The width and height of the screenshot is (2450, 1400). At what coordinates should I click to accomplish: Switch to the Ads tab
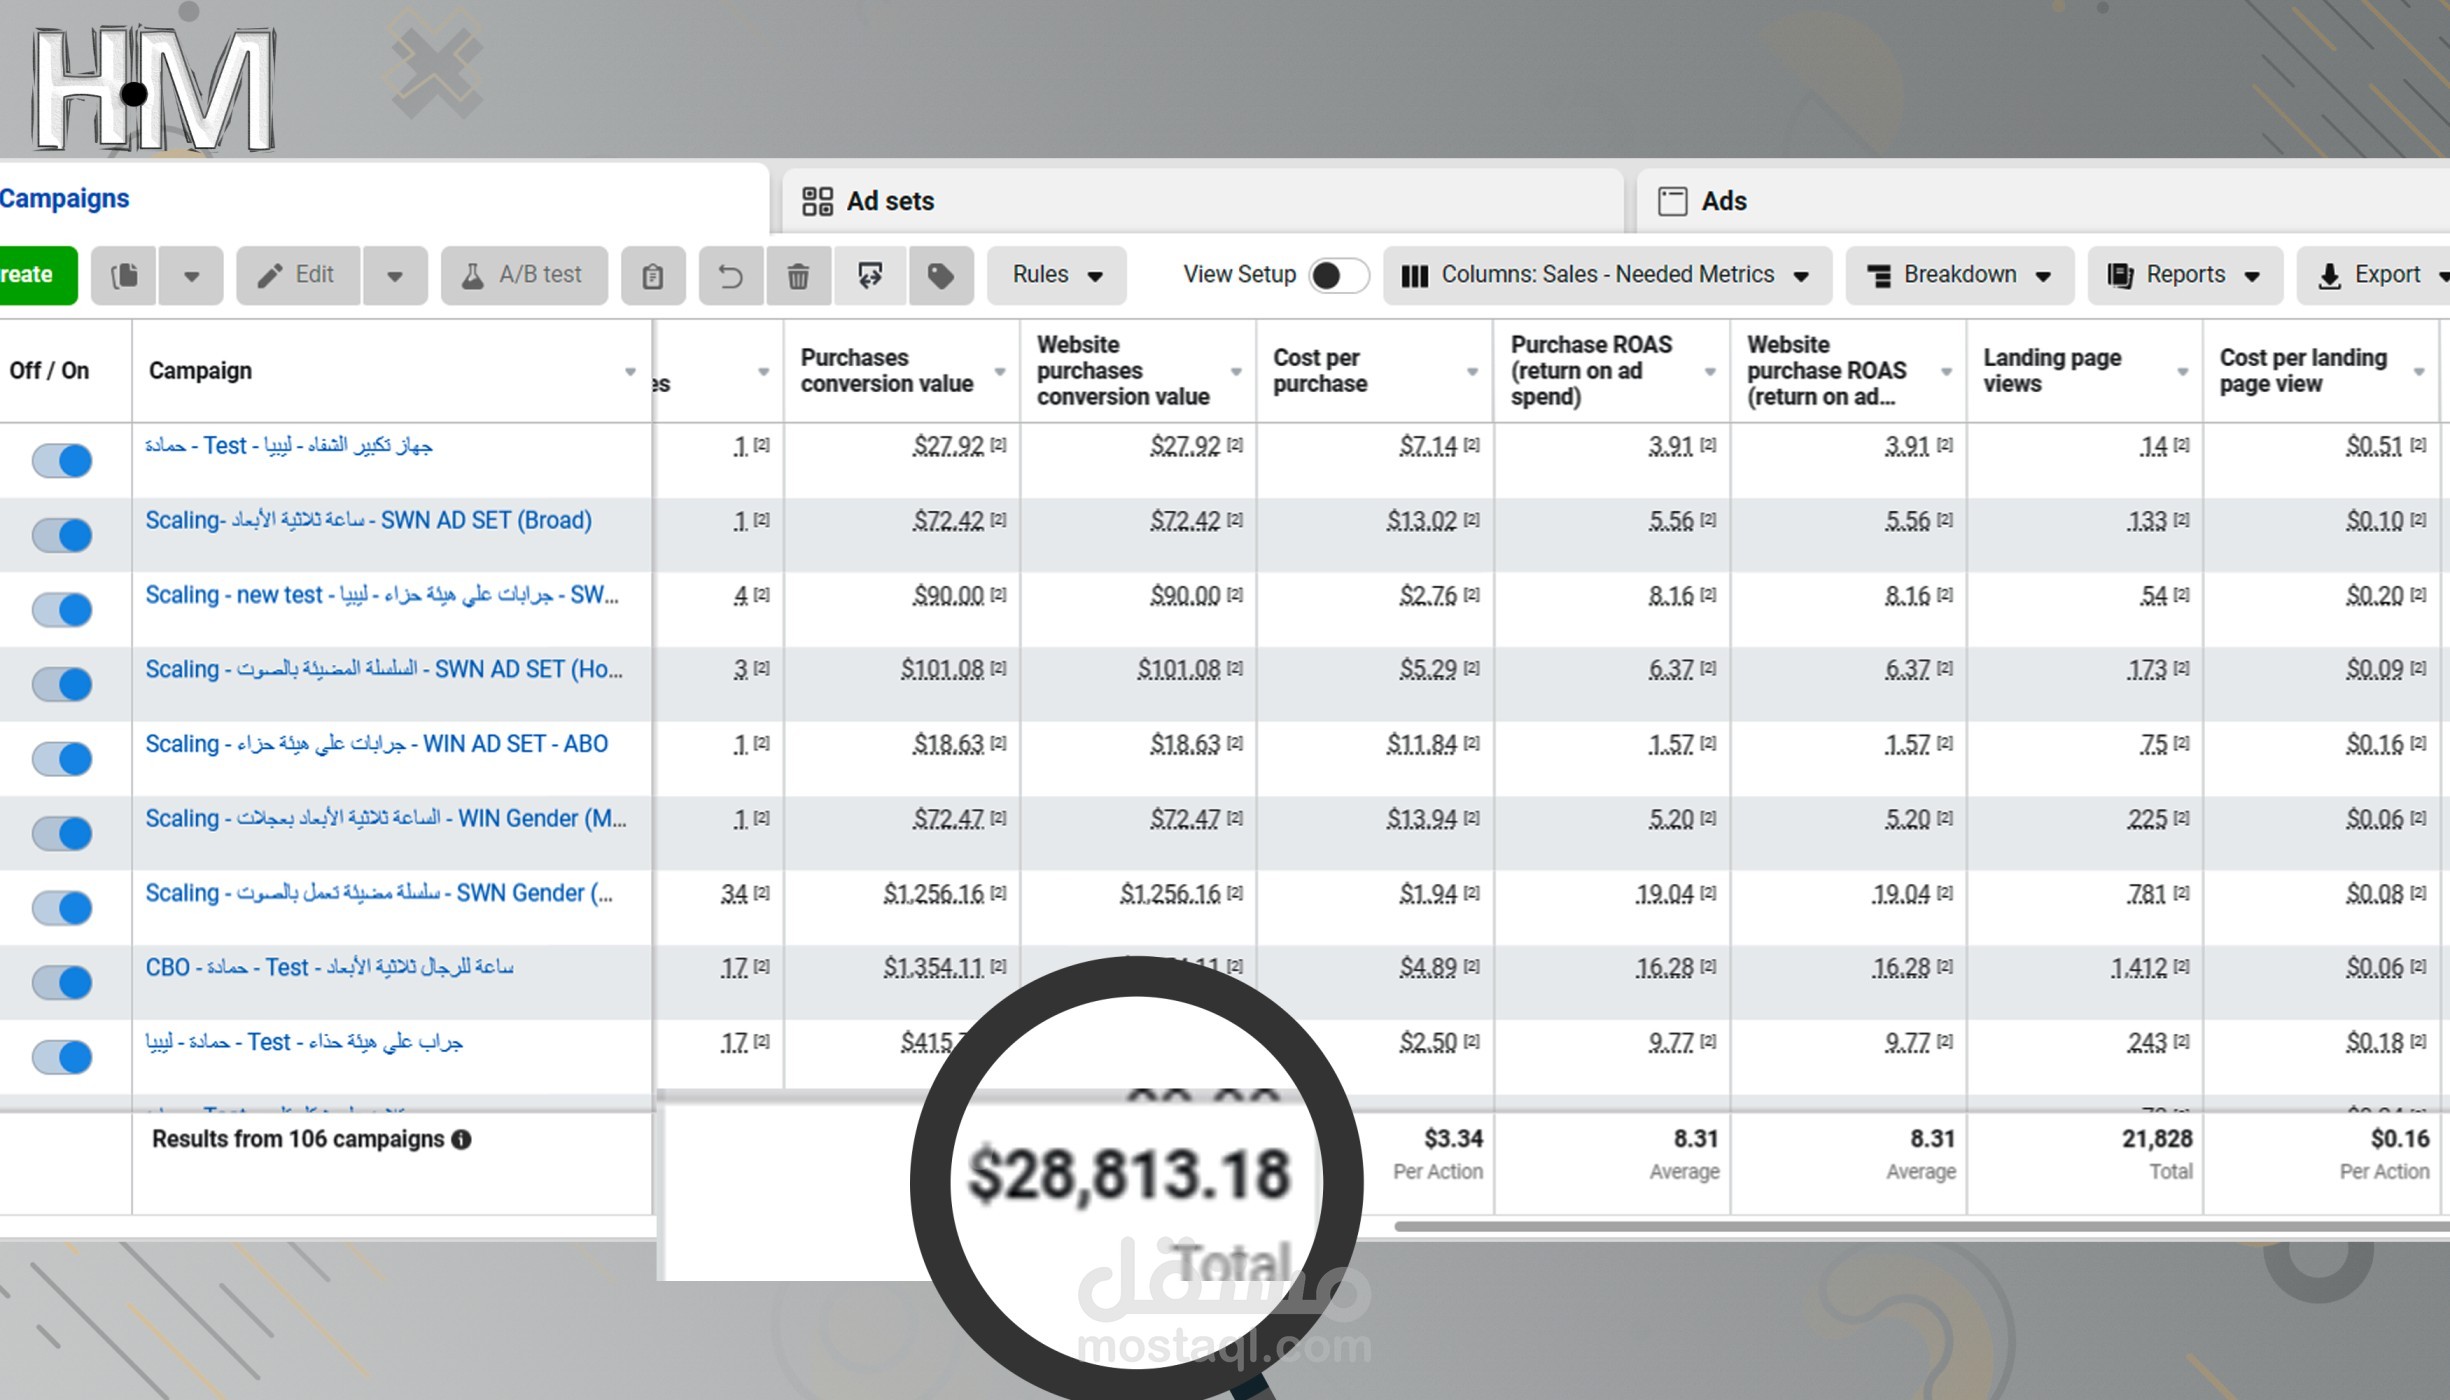(1722, 200)
